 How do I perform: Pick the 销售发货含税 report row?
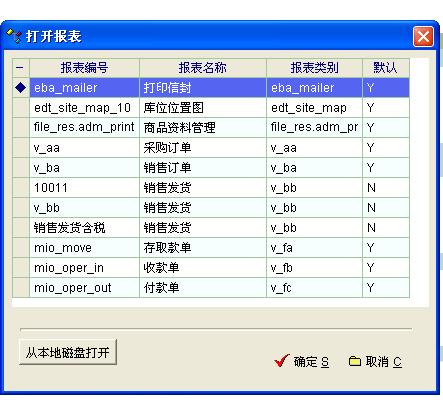pyautogui.click(x=211, y=228)
